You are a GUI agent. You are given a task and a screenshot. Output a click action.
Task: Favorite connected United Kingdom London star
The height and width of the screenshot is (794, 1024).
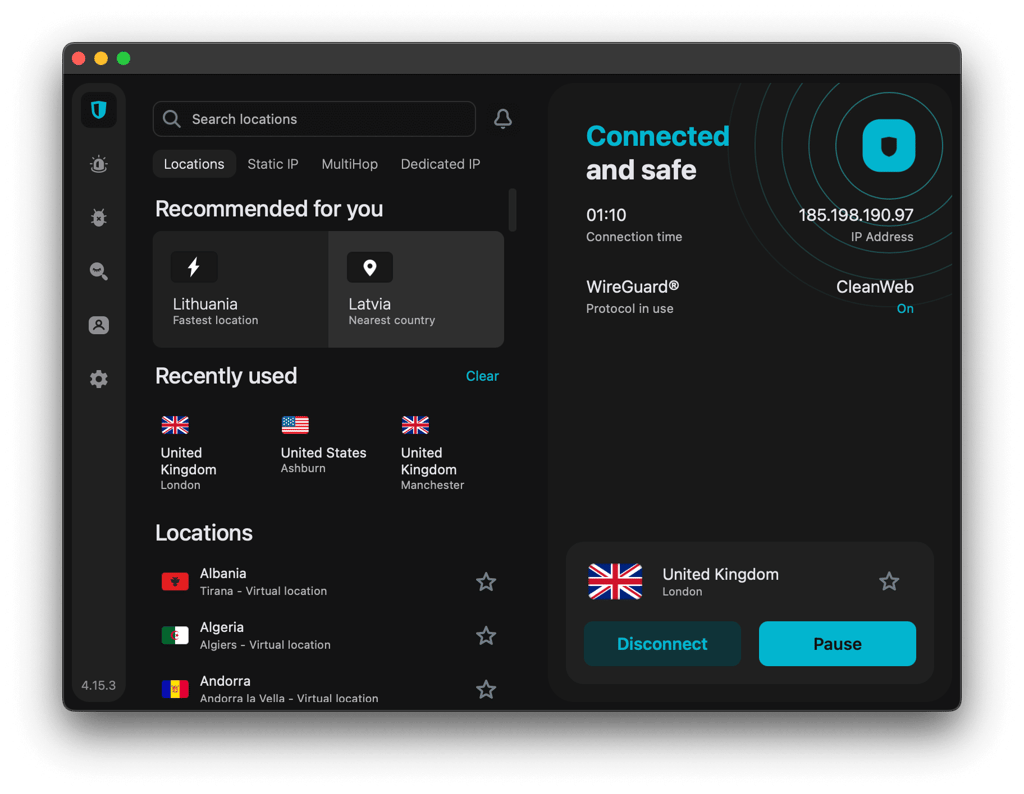point(889,581)
